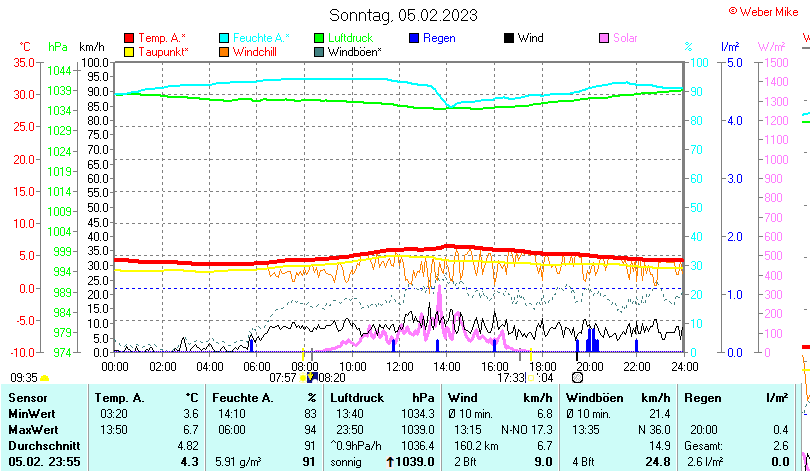Image resolution: width=810 pixels, height=471 pixels.
Task: Click the Sonntag, 05.02.2023 chart title
Action: (403, 15)
